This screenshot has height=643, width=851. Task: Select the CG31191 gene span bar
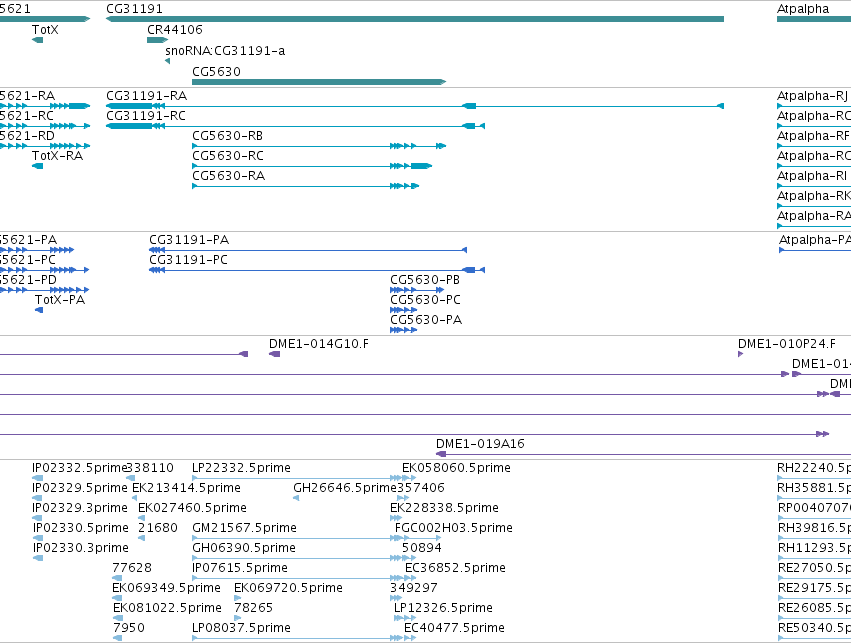(415, 19)
